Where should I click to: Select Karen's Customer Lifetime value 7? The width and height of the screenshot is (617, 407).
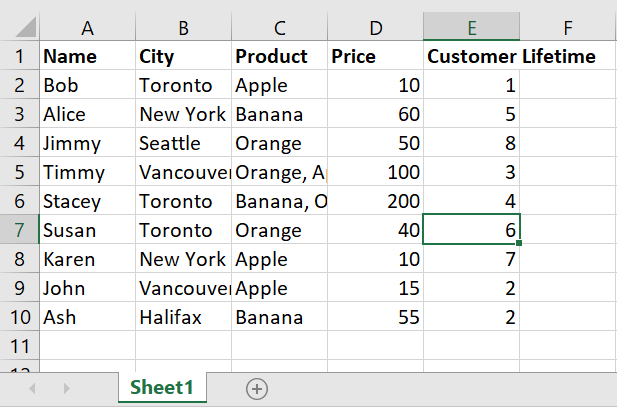471,259
